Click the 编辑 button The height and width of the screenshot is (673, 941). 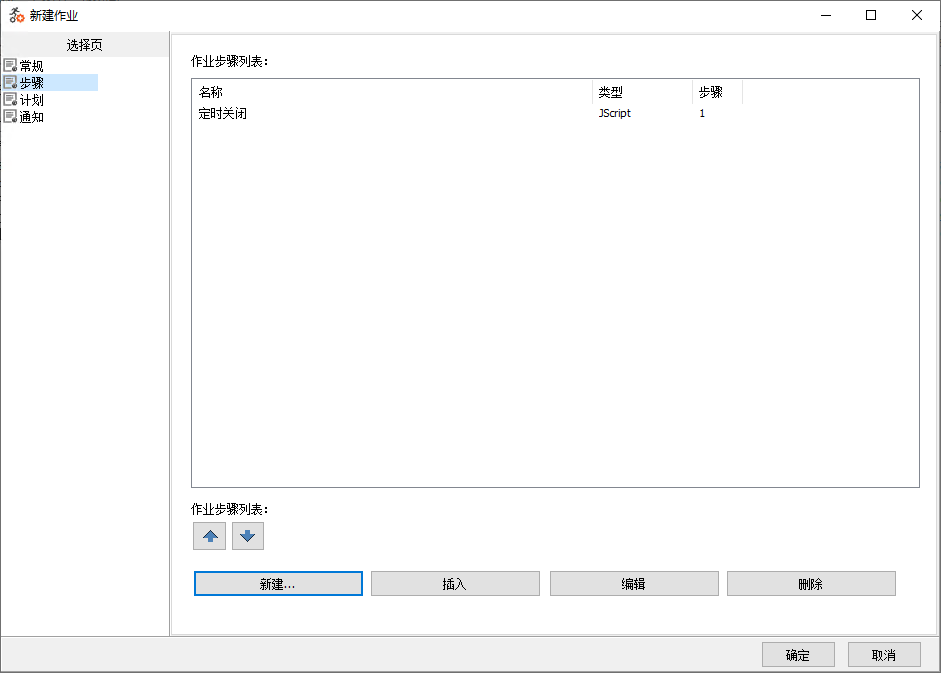(634, 584)
